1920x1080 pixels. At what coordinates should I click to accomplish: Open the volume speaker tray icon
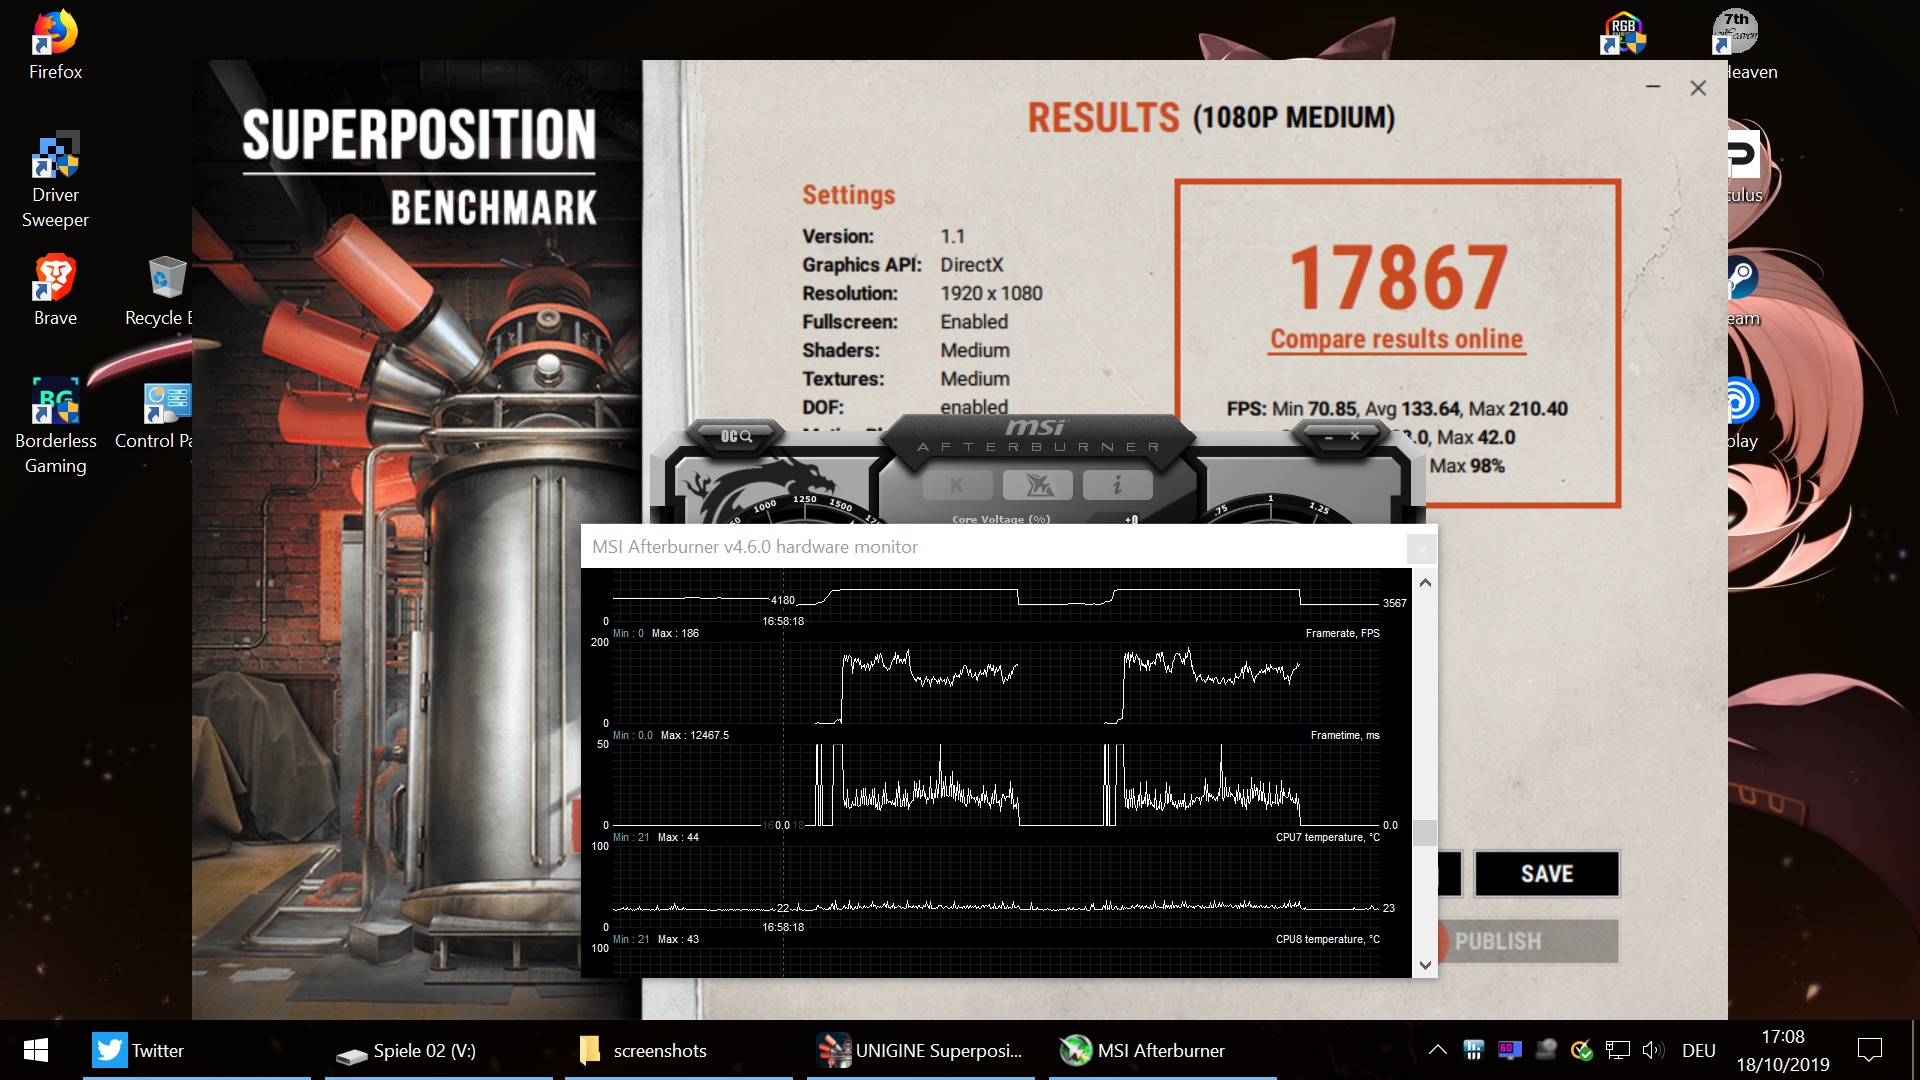coord(1652,1050)
